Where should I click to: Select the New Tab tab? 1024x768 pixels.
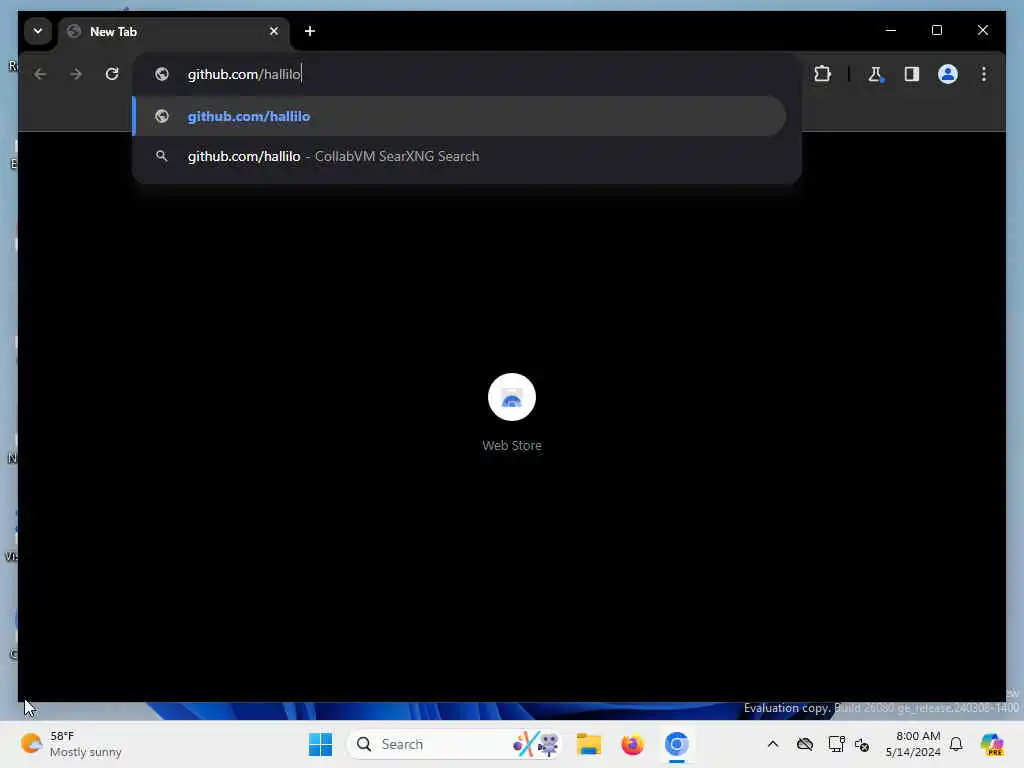174,31
